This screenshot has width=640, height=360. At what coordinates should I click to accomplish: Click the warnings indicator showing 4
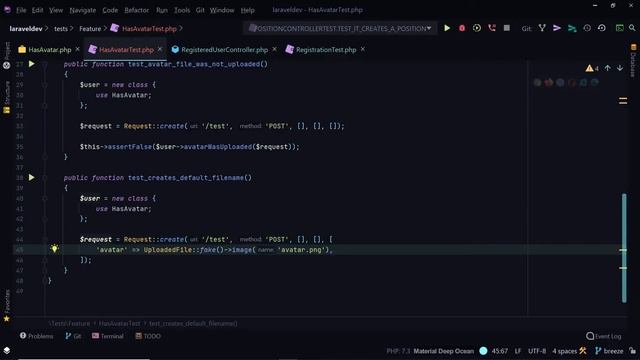[x=592, y=68]
